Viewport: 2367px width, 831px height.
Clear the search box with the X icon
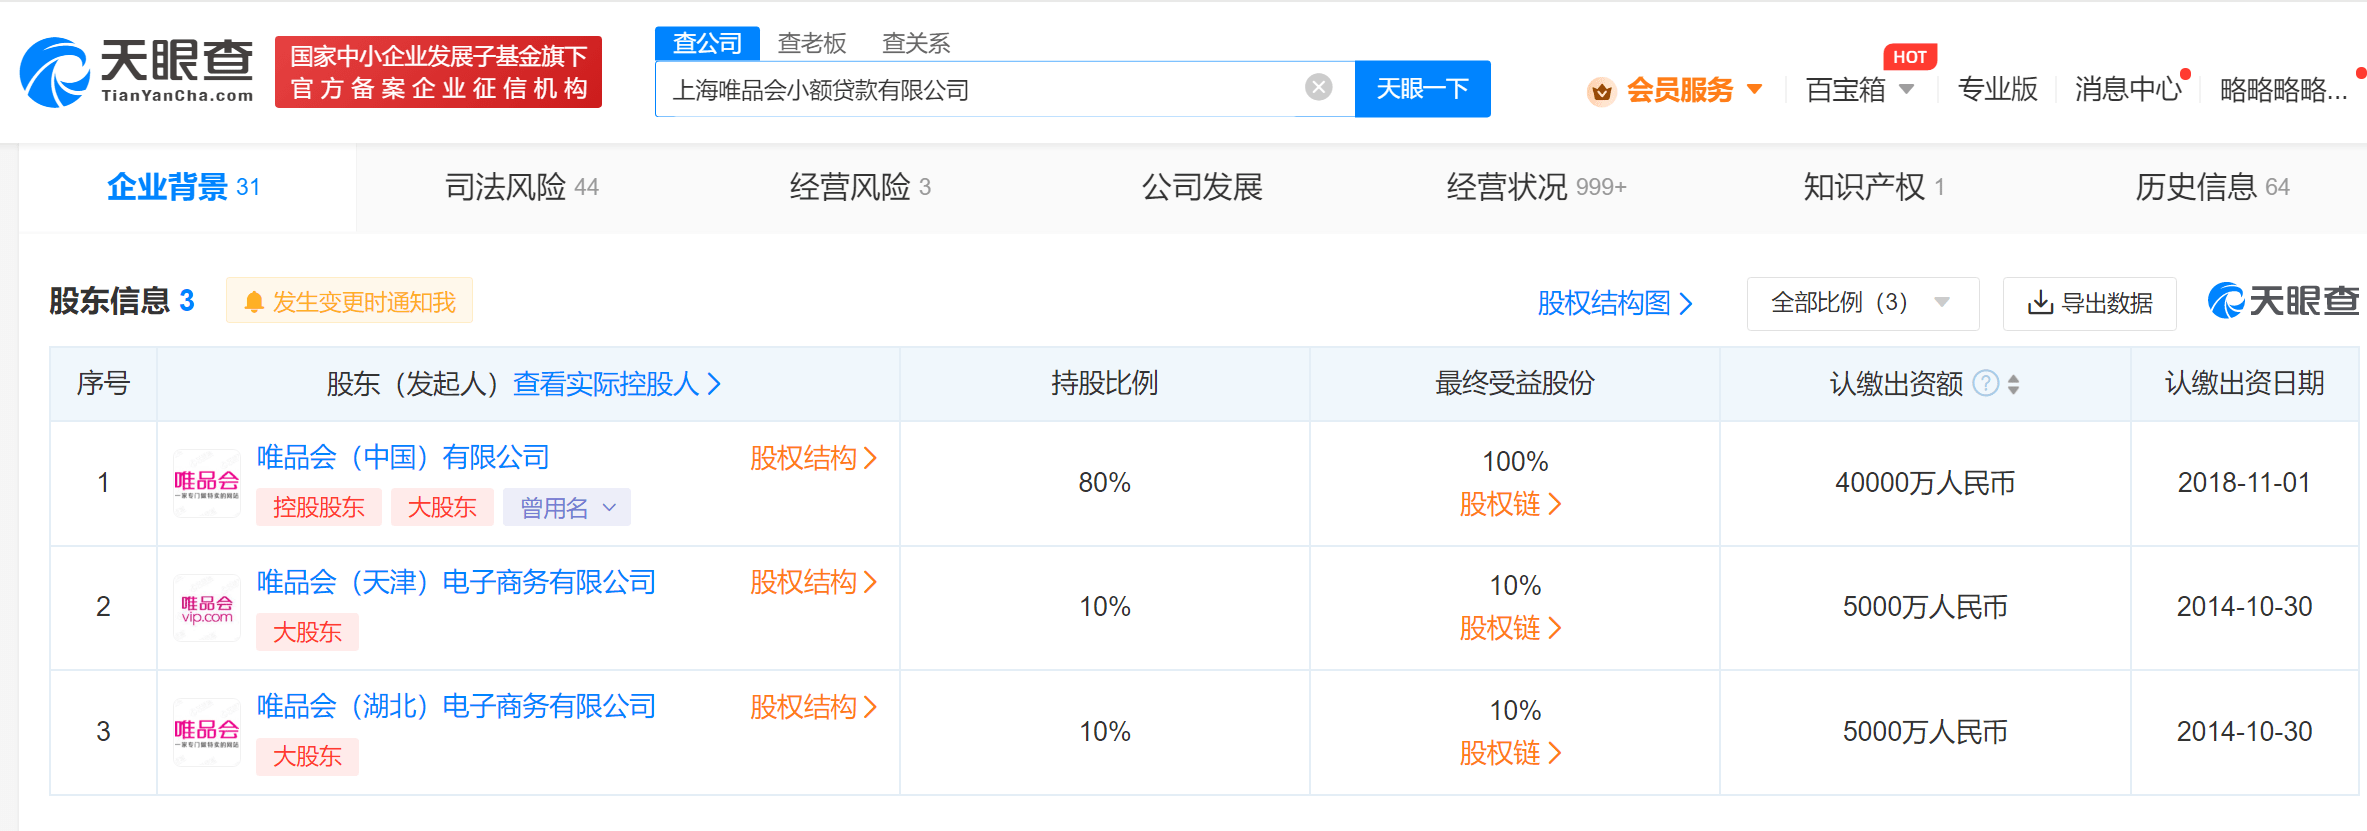pyautogui.click(x=1318, y=88)
